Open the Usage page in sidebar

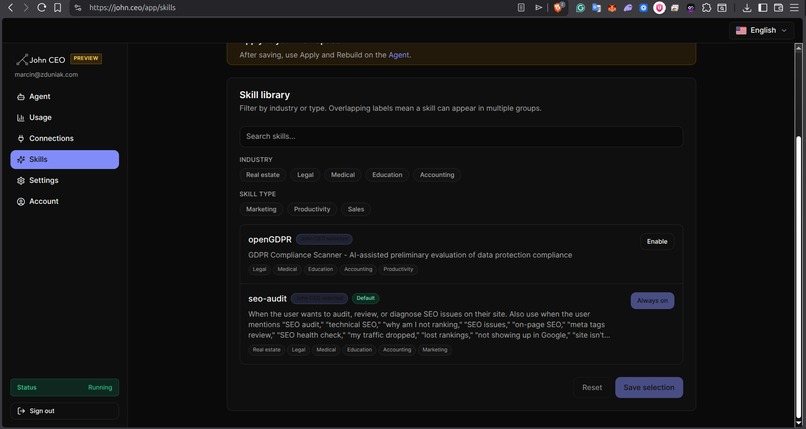click(x=64, y=118)
